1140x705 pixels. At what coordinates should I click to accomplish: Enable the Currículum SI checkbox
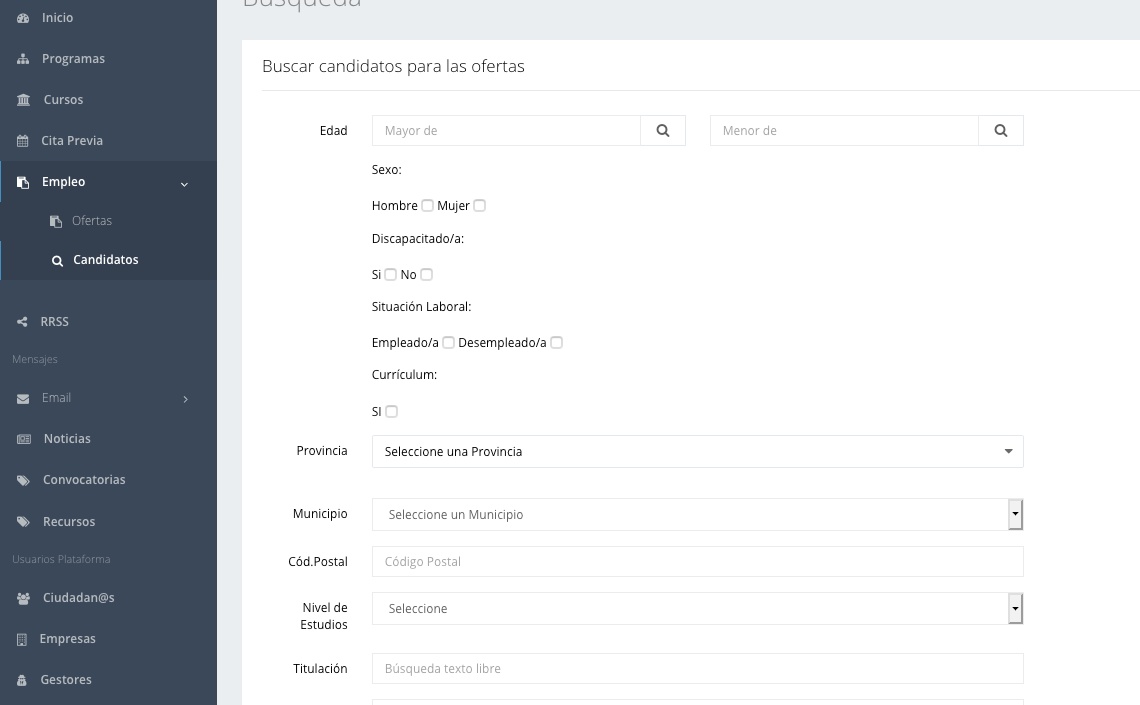coord(392,412)
